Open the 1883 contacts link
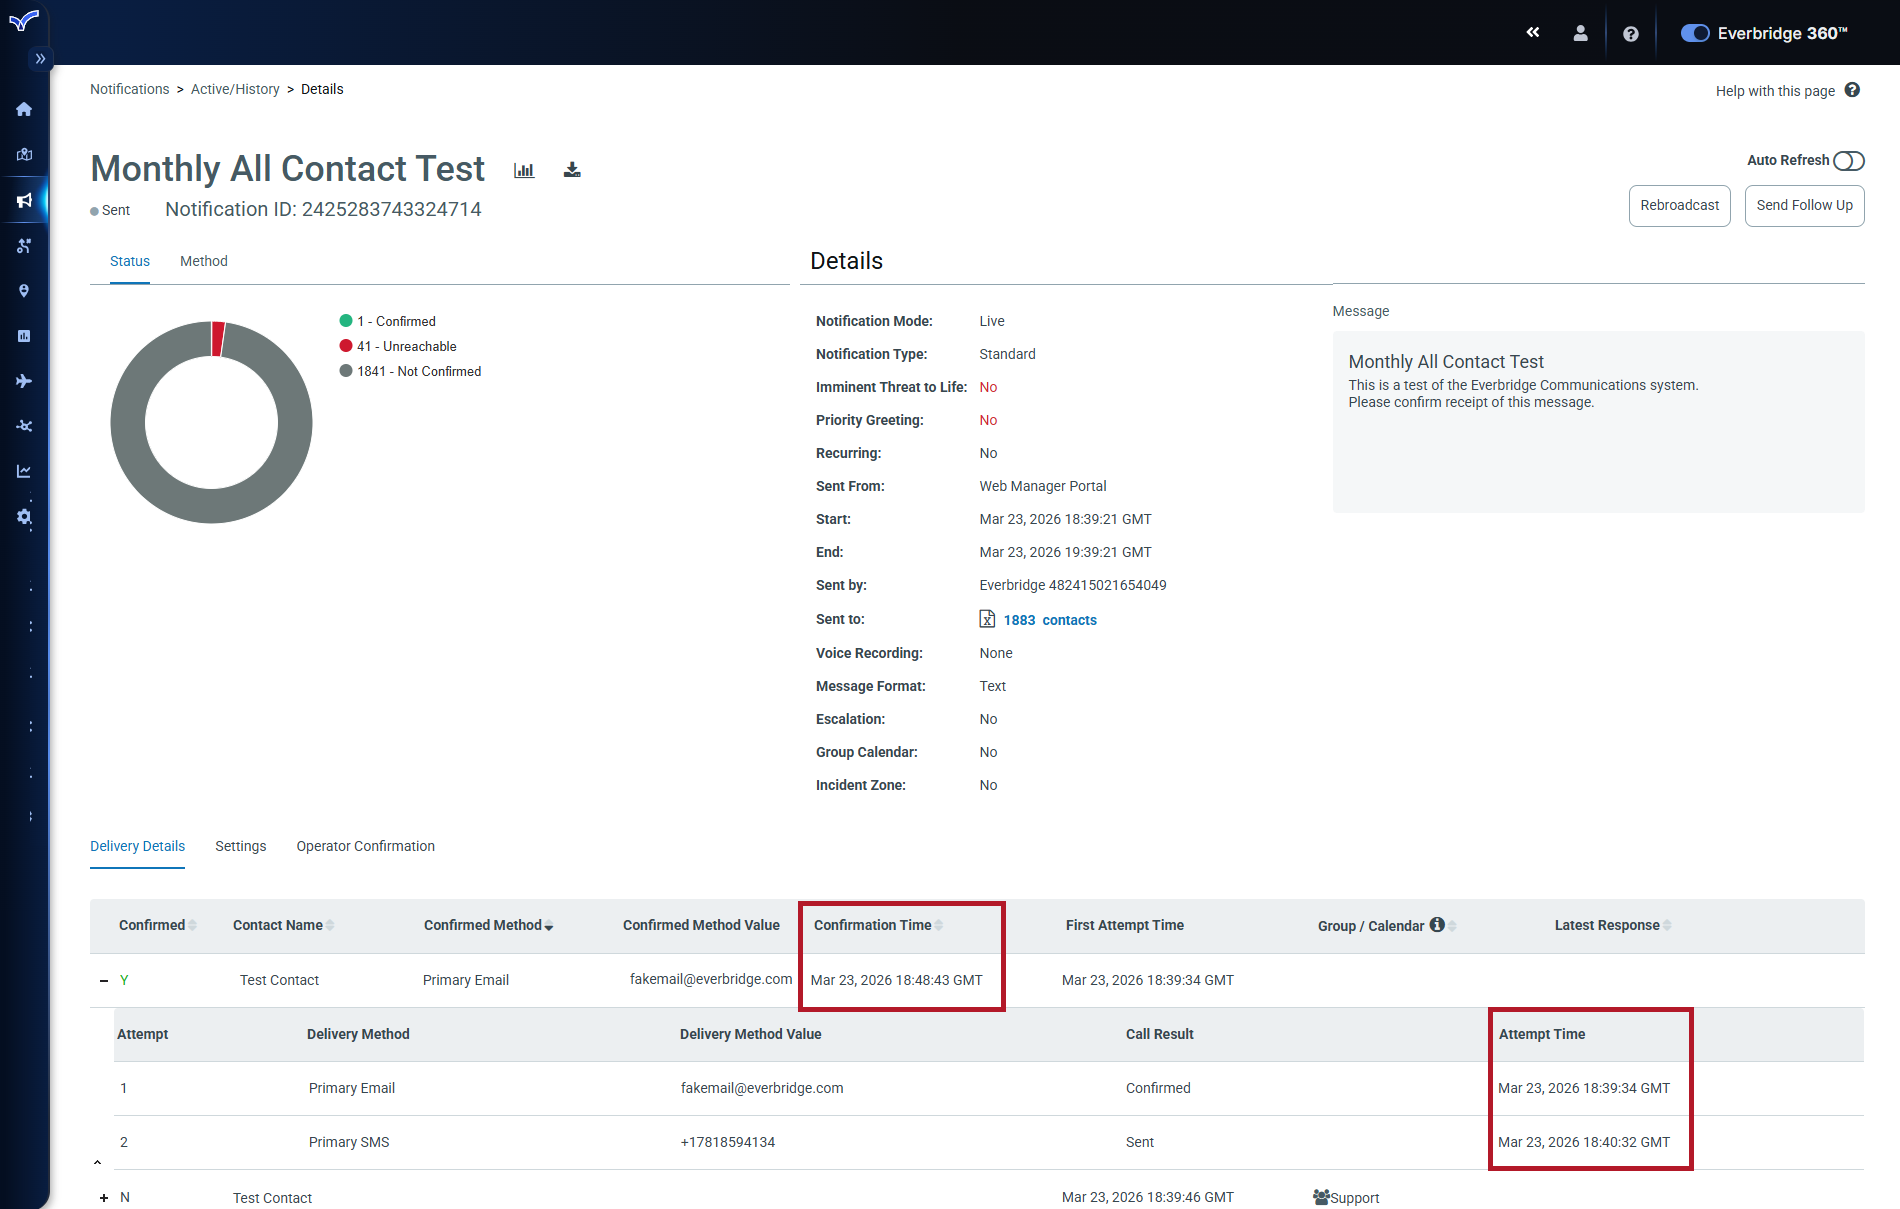The height and width of the screenshot is (1209, 1900). (1049, 620)
